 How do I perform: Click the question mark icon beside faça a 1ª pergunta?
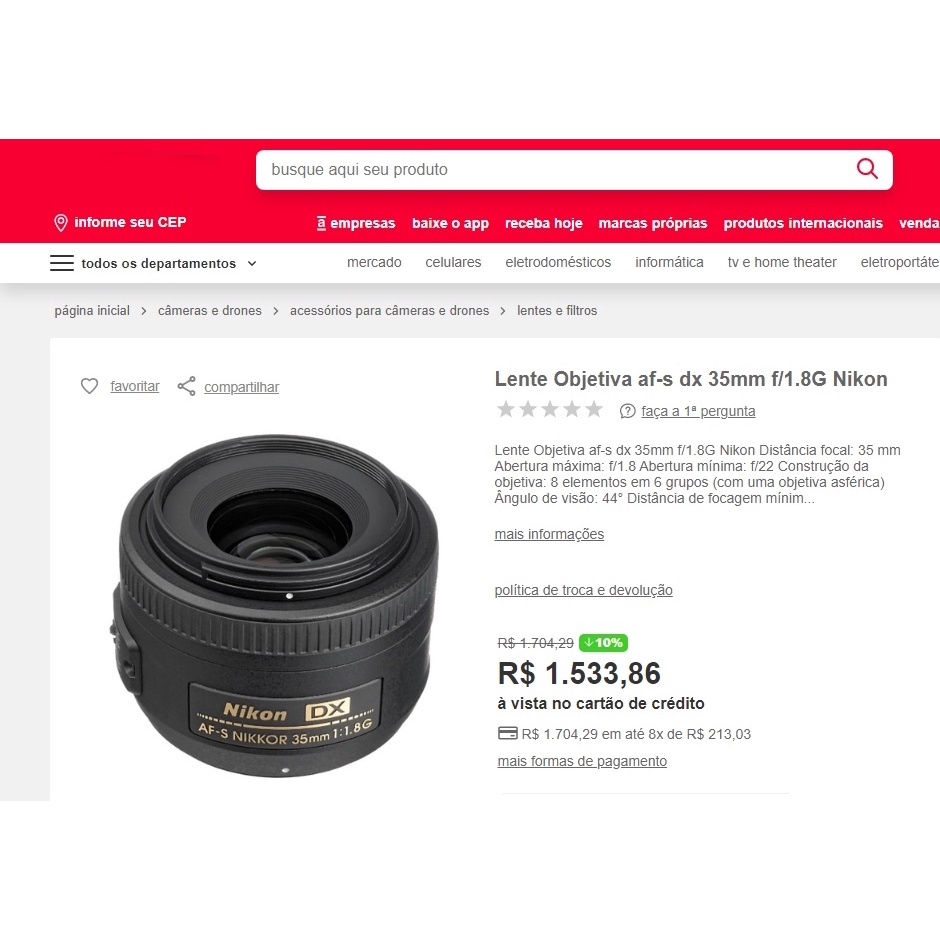[x=627, y=411]
